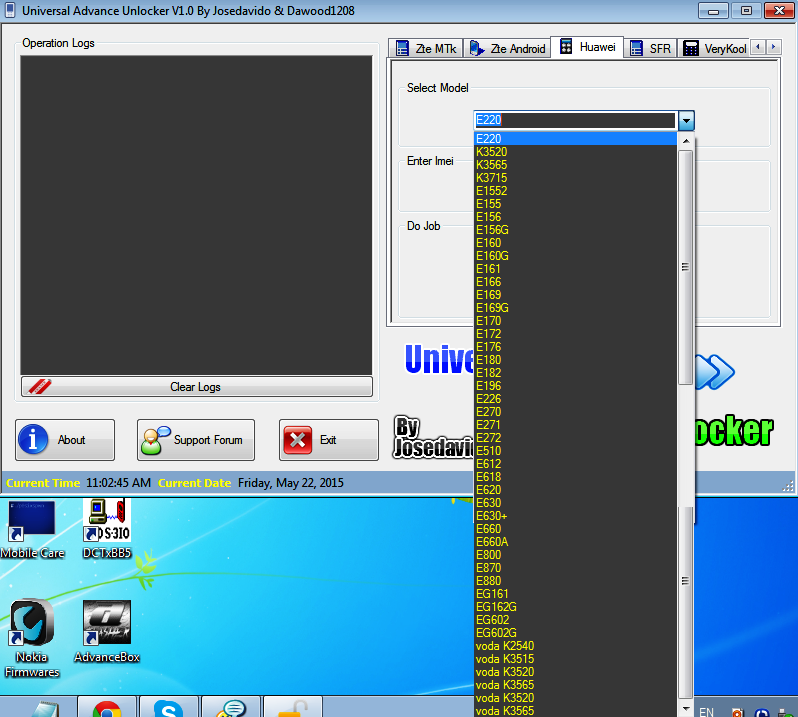Select model E180 in the list

575,360
